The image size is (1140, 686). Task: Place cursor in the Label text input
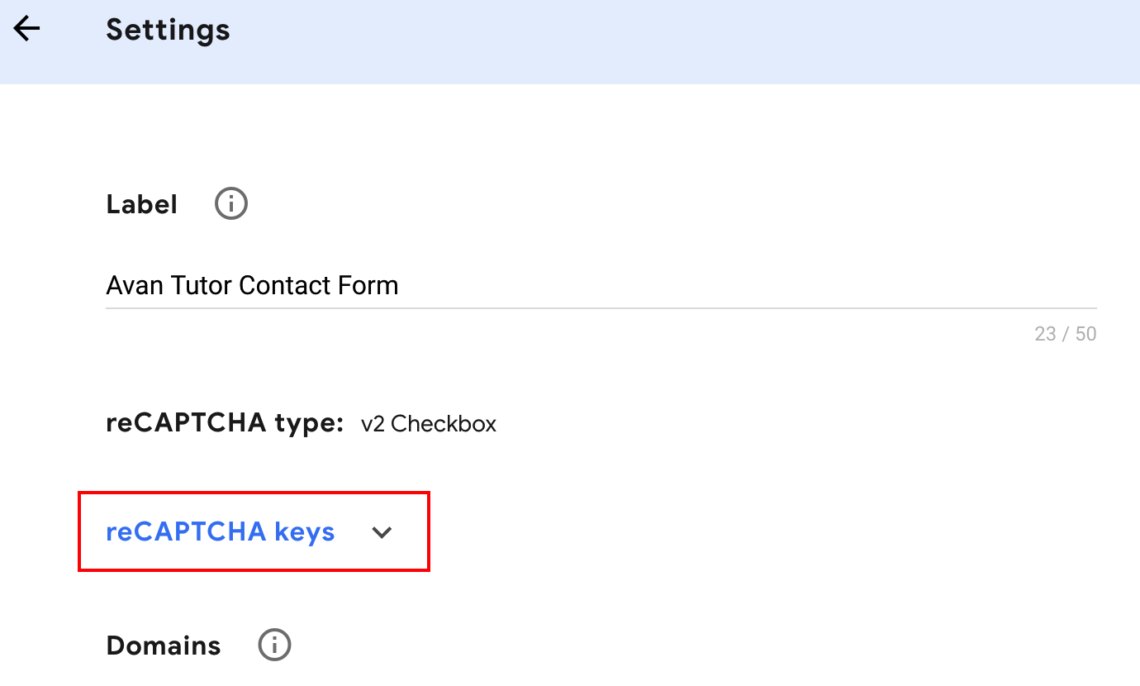pos(400,285)
